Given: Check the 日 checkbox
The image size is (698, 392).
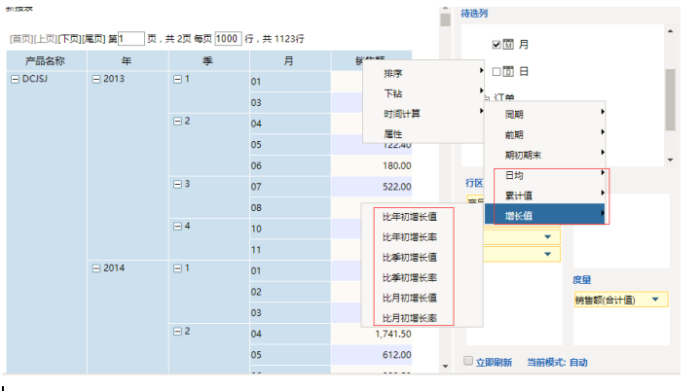Looking at the screenshot, I should click(496, 72).
